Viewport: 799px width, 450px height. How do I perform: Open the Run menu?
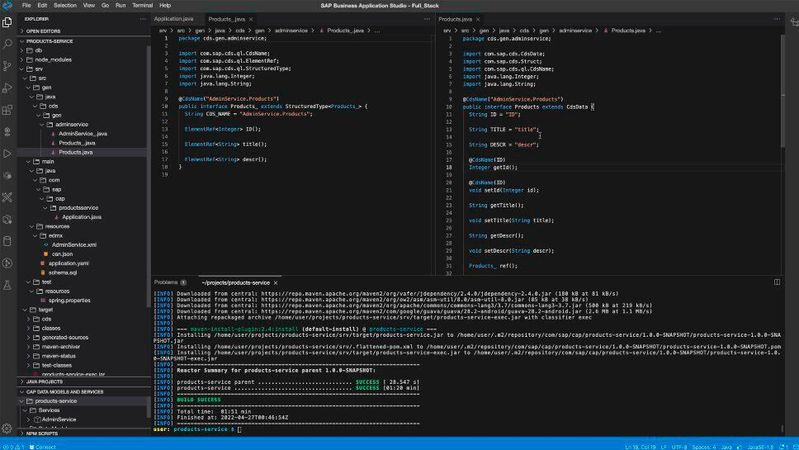120,5
